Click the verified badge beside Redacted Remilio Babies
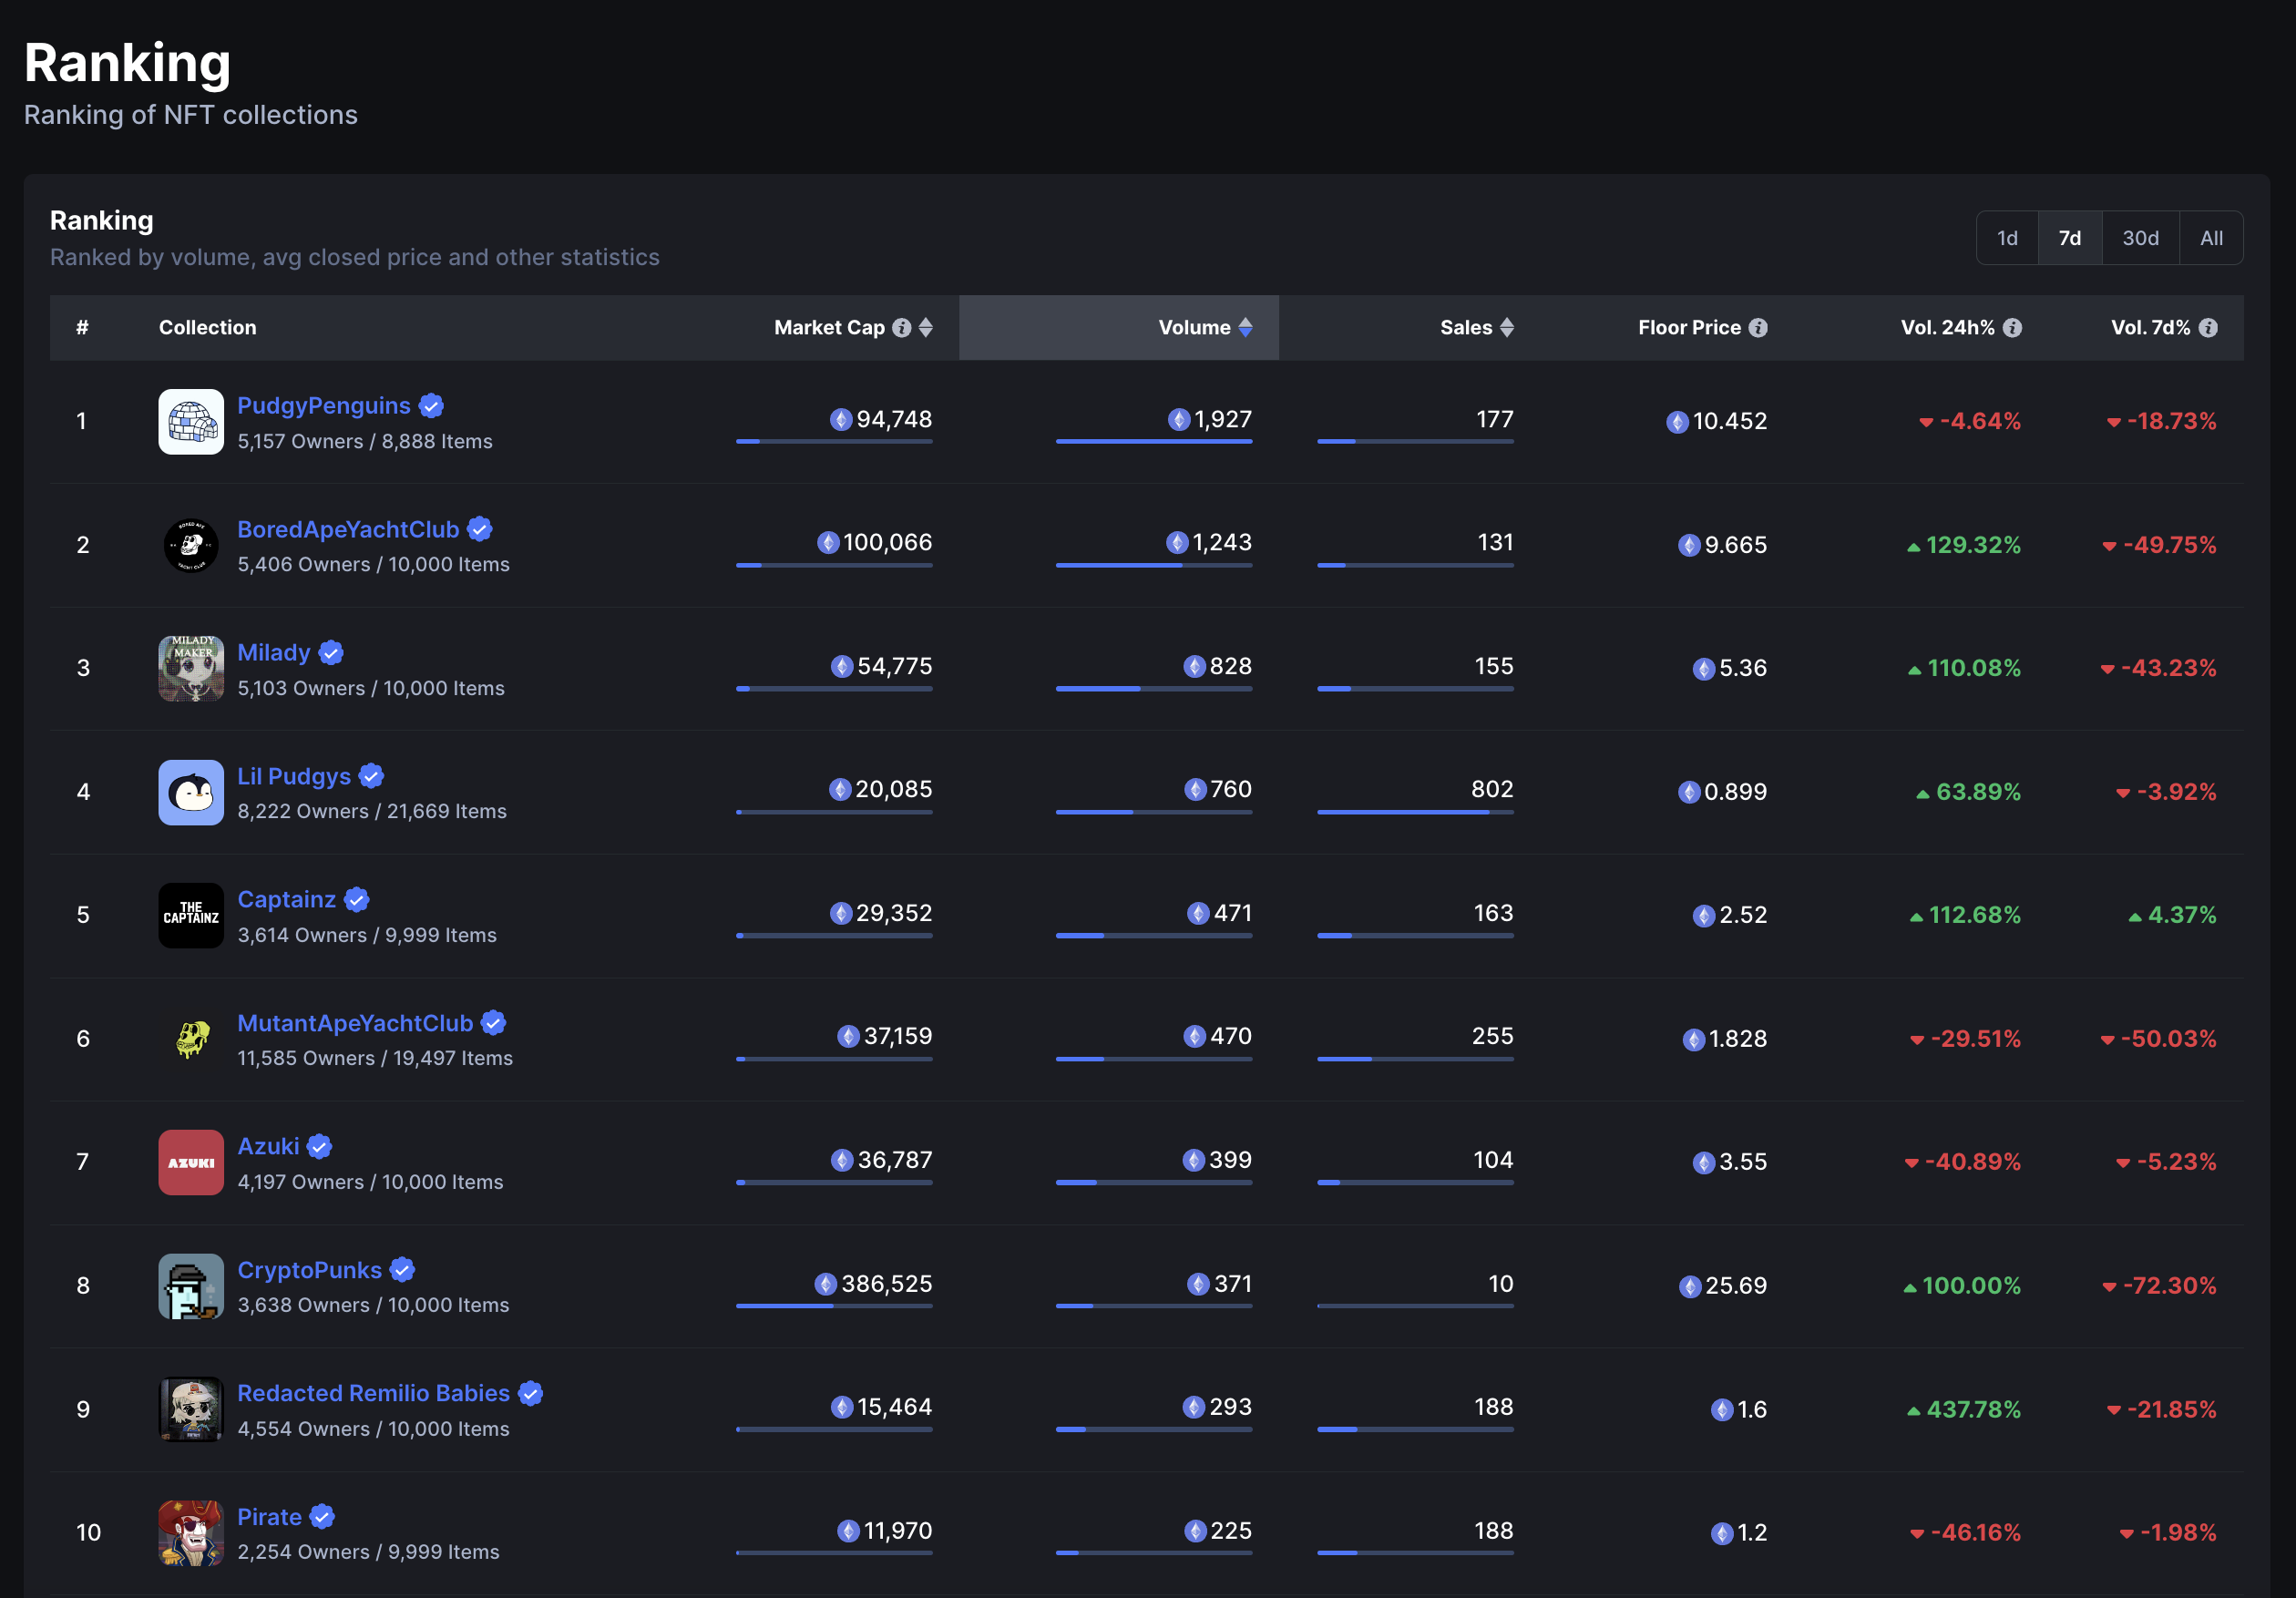2296x1598 pixels. [531, 1394]
